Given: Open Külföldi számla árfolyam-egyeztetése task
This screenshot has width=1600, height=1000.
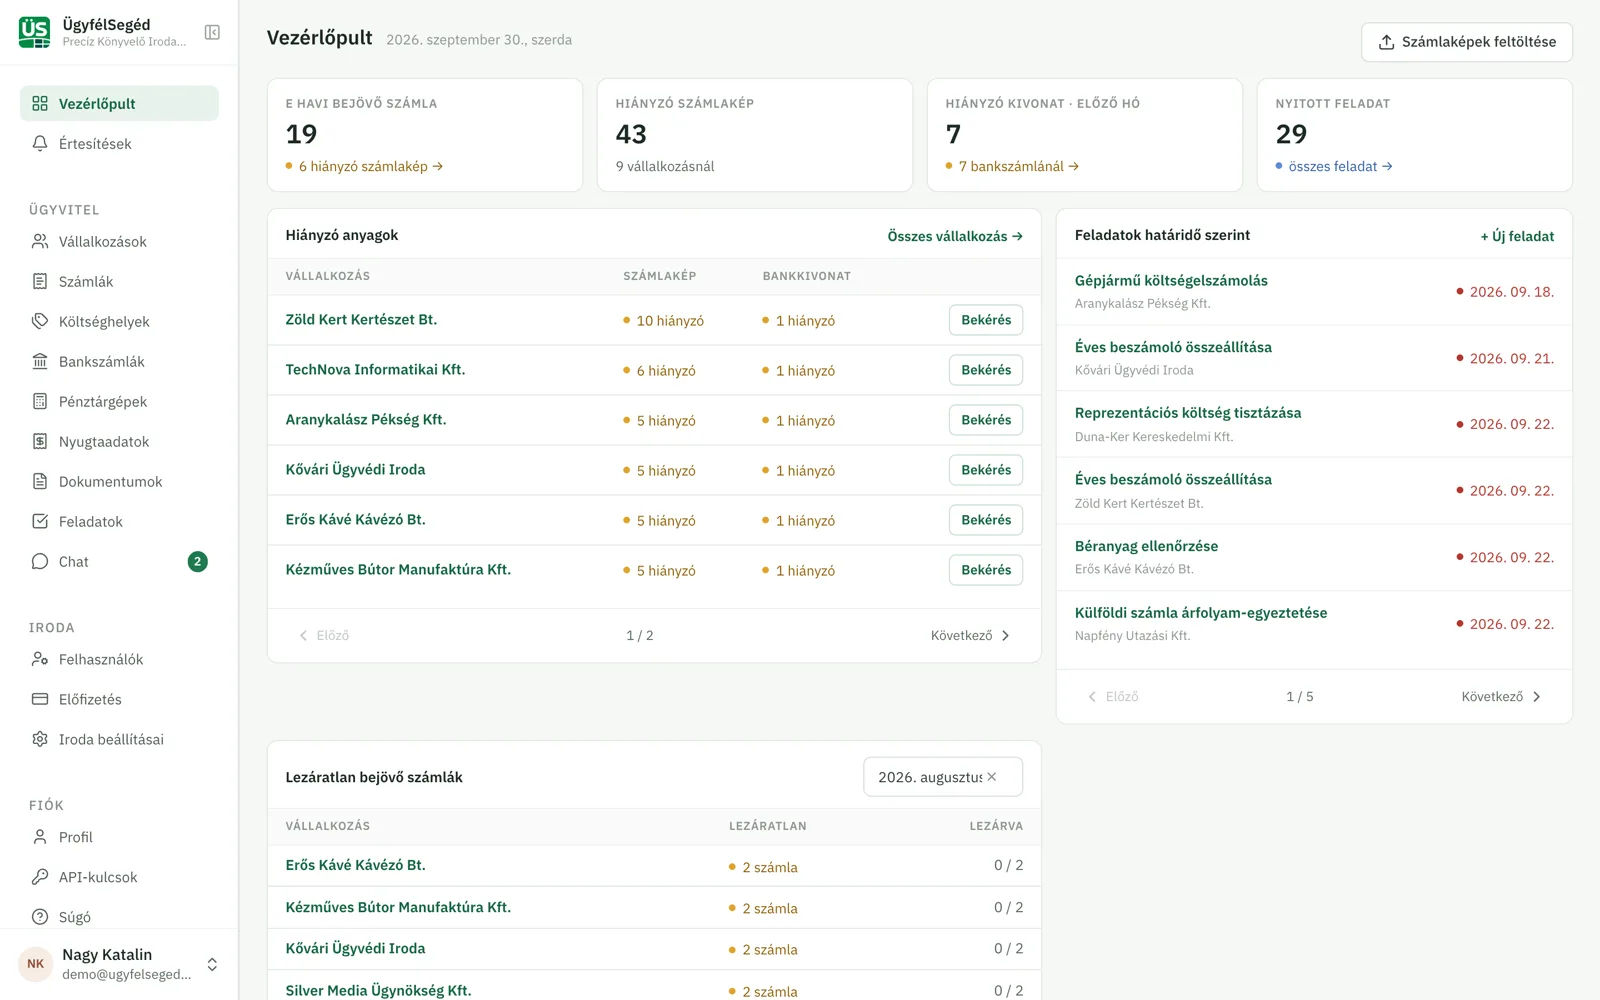Looking at the screenshot, I should point(1201,613).
